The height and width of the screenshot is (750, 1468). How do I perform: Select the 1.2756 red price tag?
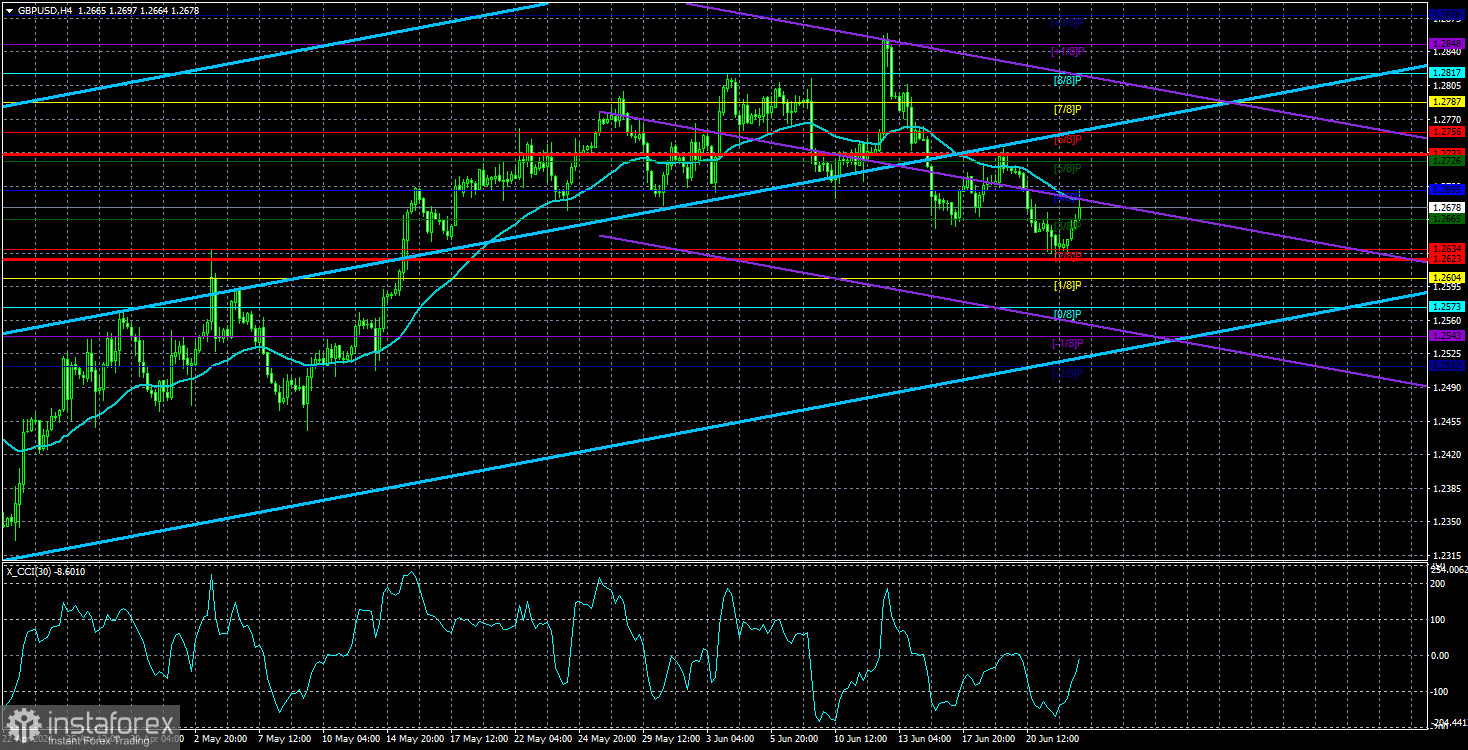(1447, 131)
